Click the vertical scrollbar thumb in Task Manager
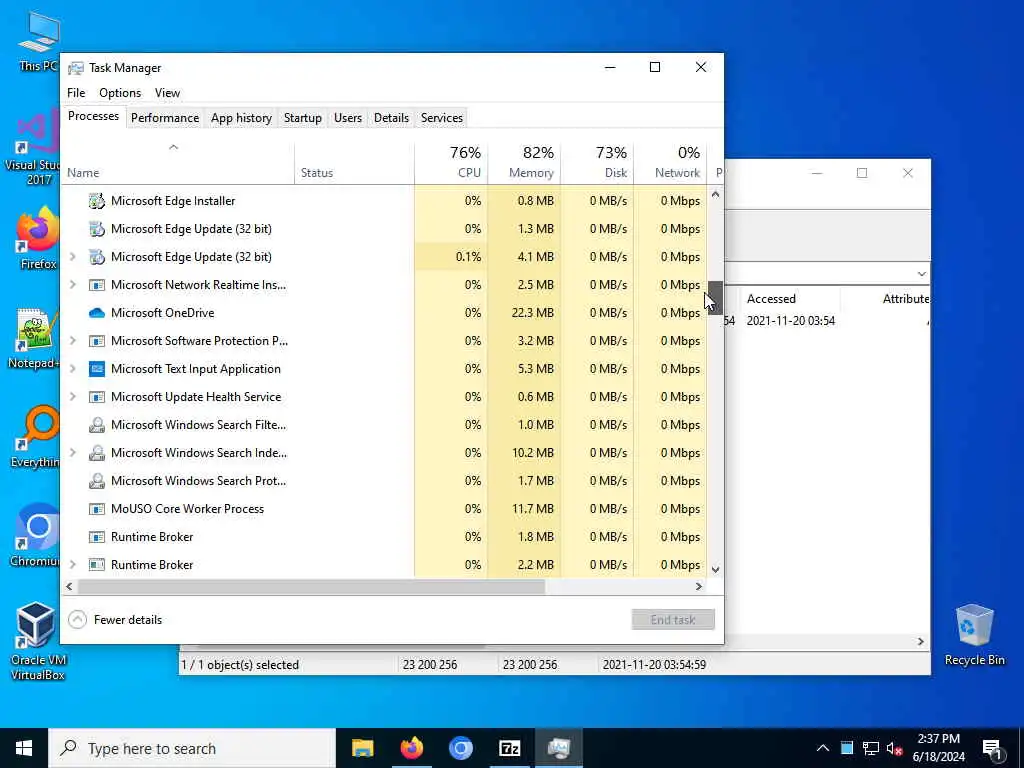1024x768 pixels. 716,298
